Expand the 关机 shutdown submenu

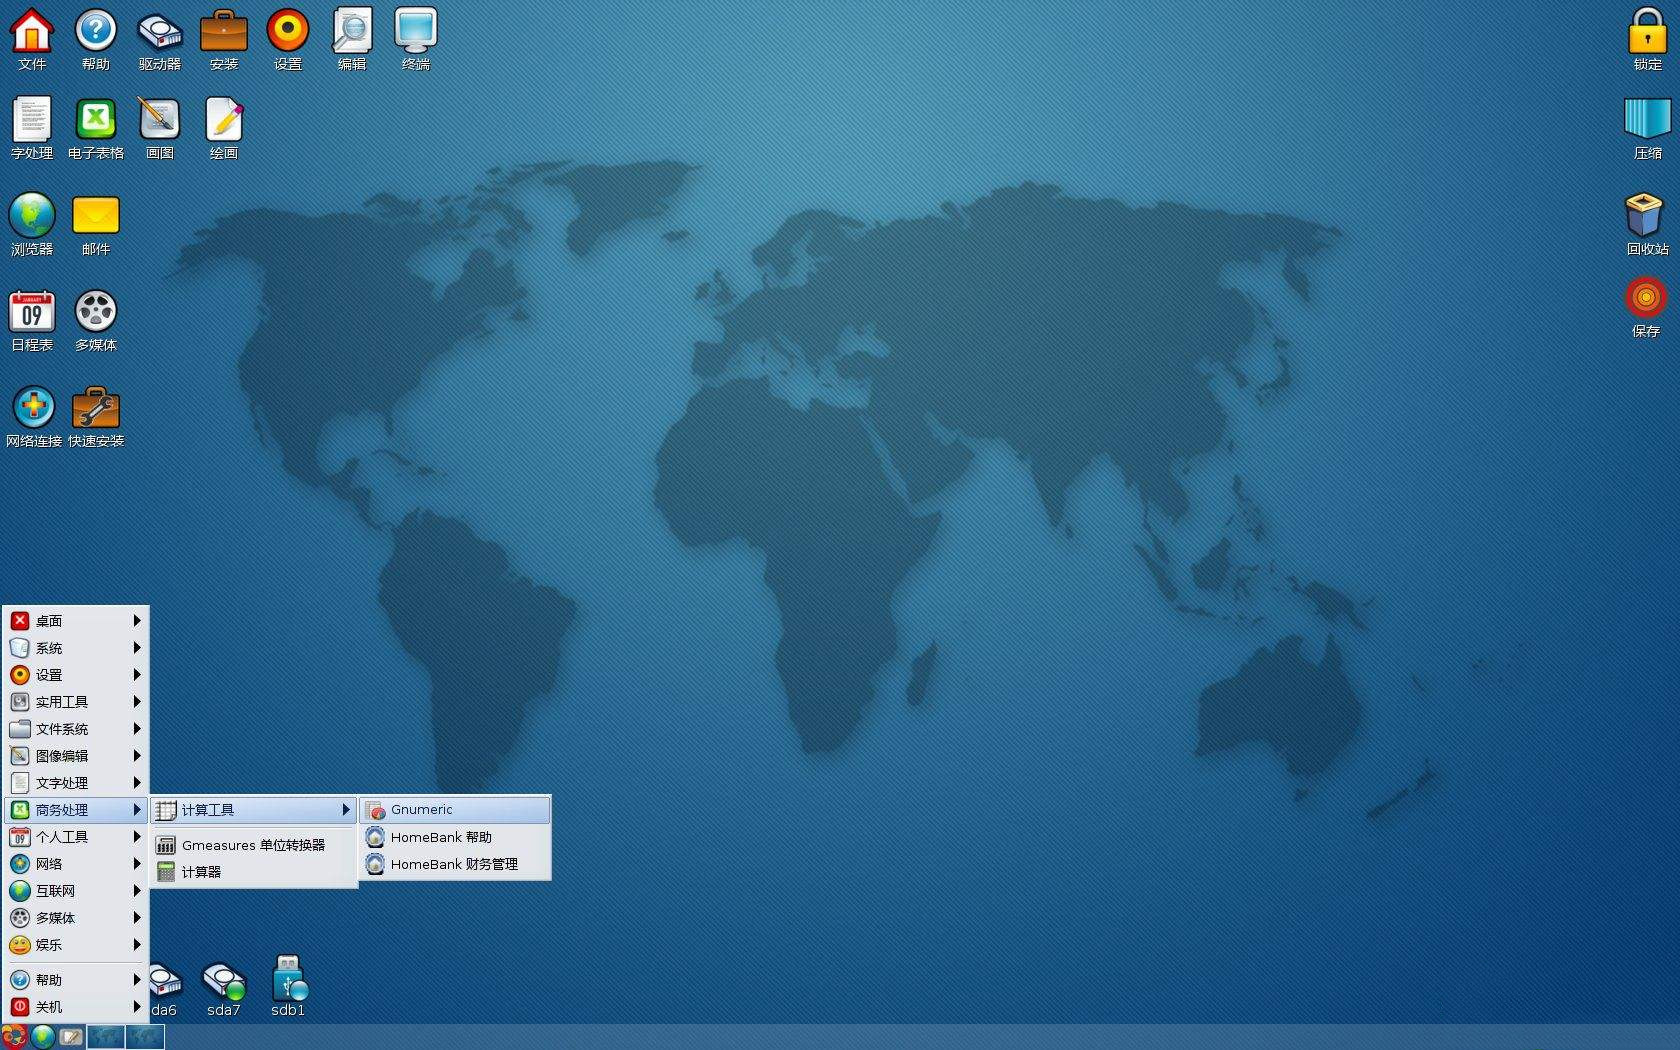(76, 1007)
